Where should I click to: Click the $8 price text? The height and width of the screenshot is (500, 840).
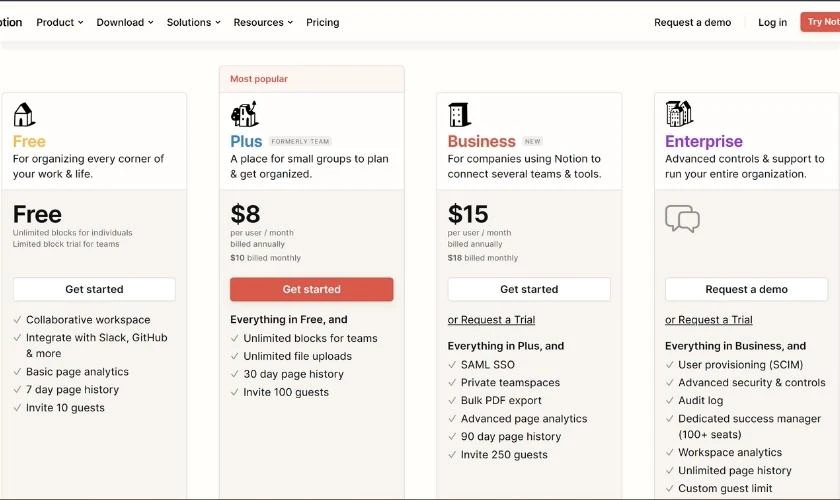click(245, 214)
